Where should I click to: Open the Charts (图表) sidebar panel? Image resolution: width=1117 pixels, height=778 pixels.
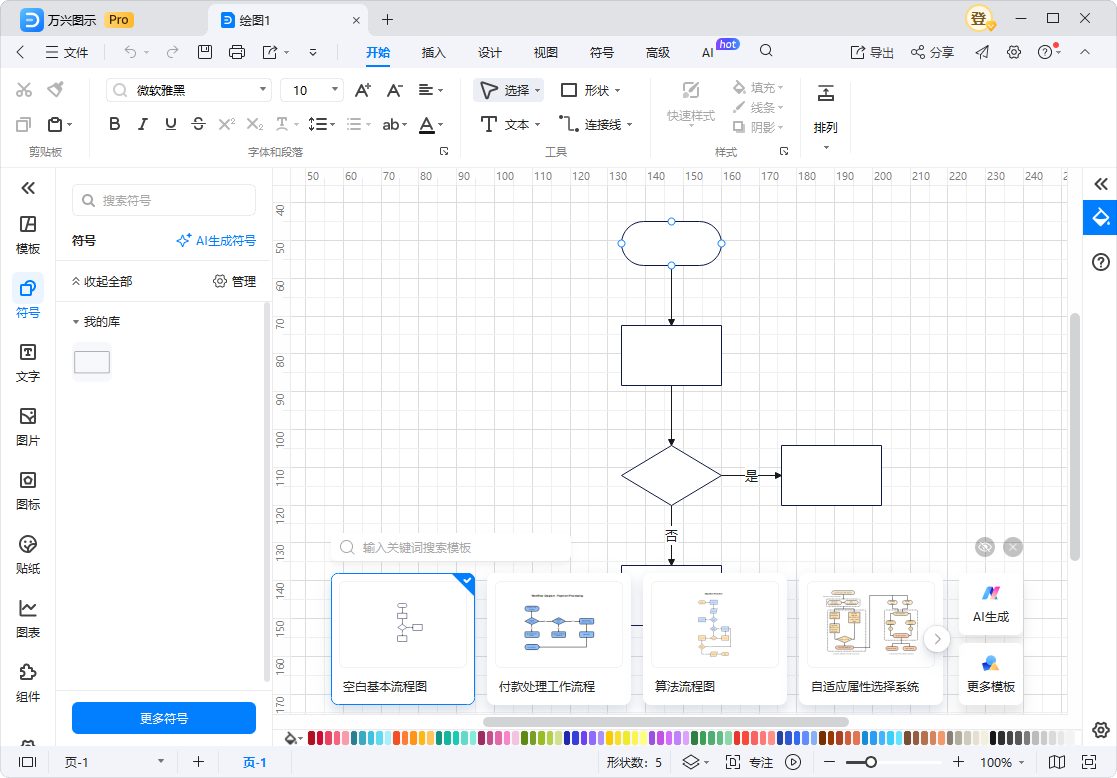[28, 618]
